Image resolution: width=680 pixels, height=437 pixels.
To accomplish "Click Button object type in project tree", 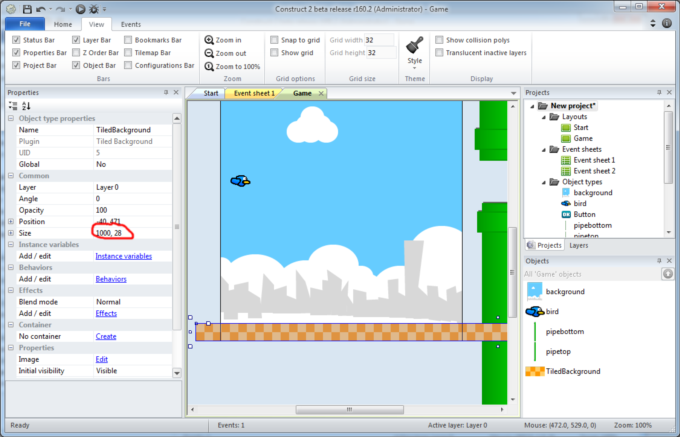I will pyautogui.click(x=584, y=214).
